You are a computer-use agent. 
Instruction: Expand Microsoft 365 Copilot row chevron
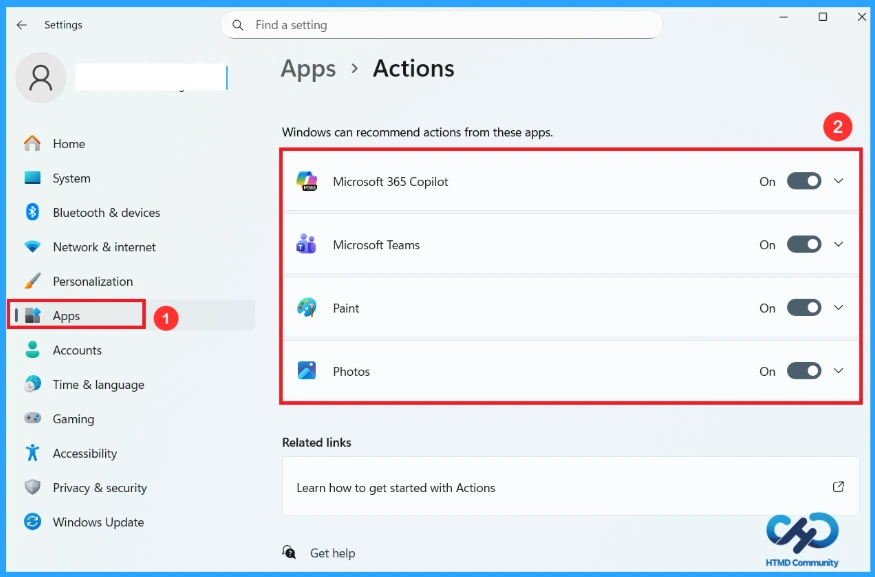(838, 181)
